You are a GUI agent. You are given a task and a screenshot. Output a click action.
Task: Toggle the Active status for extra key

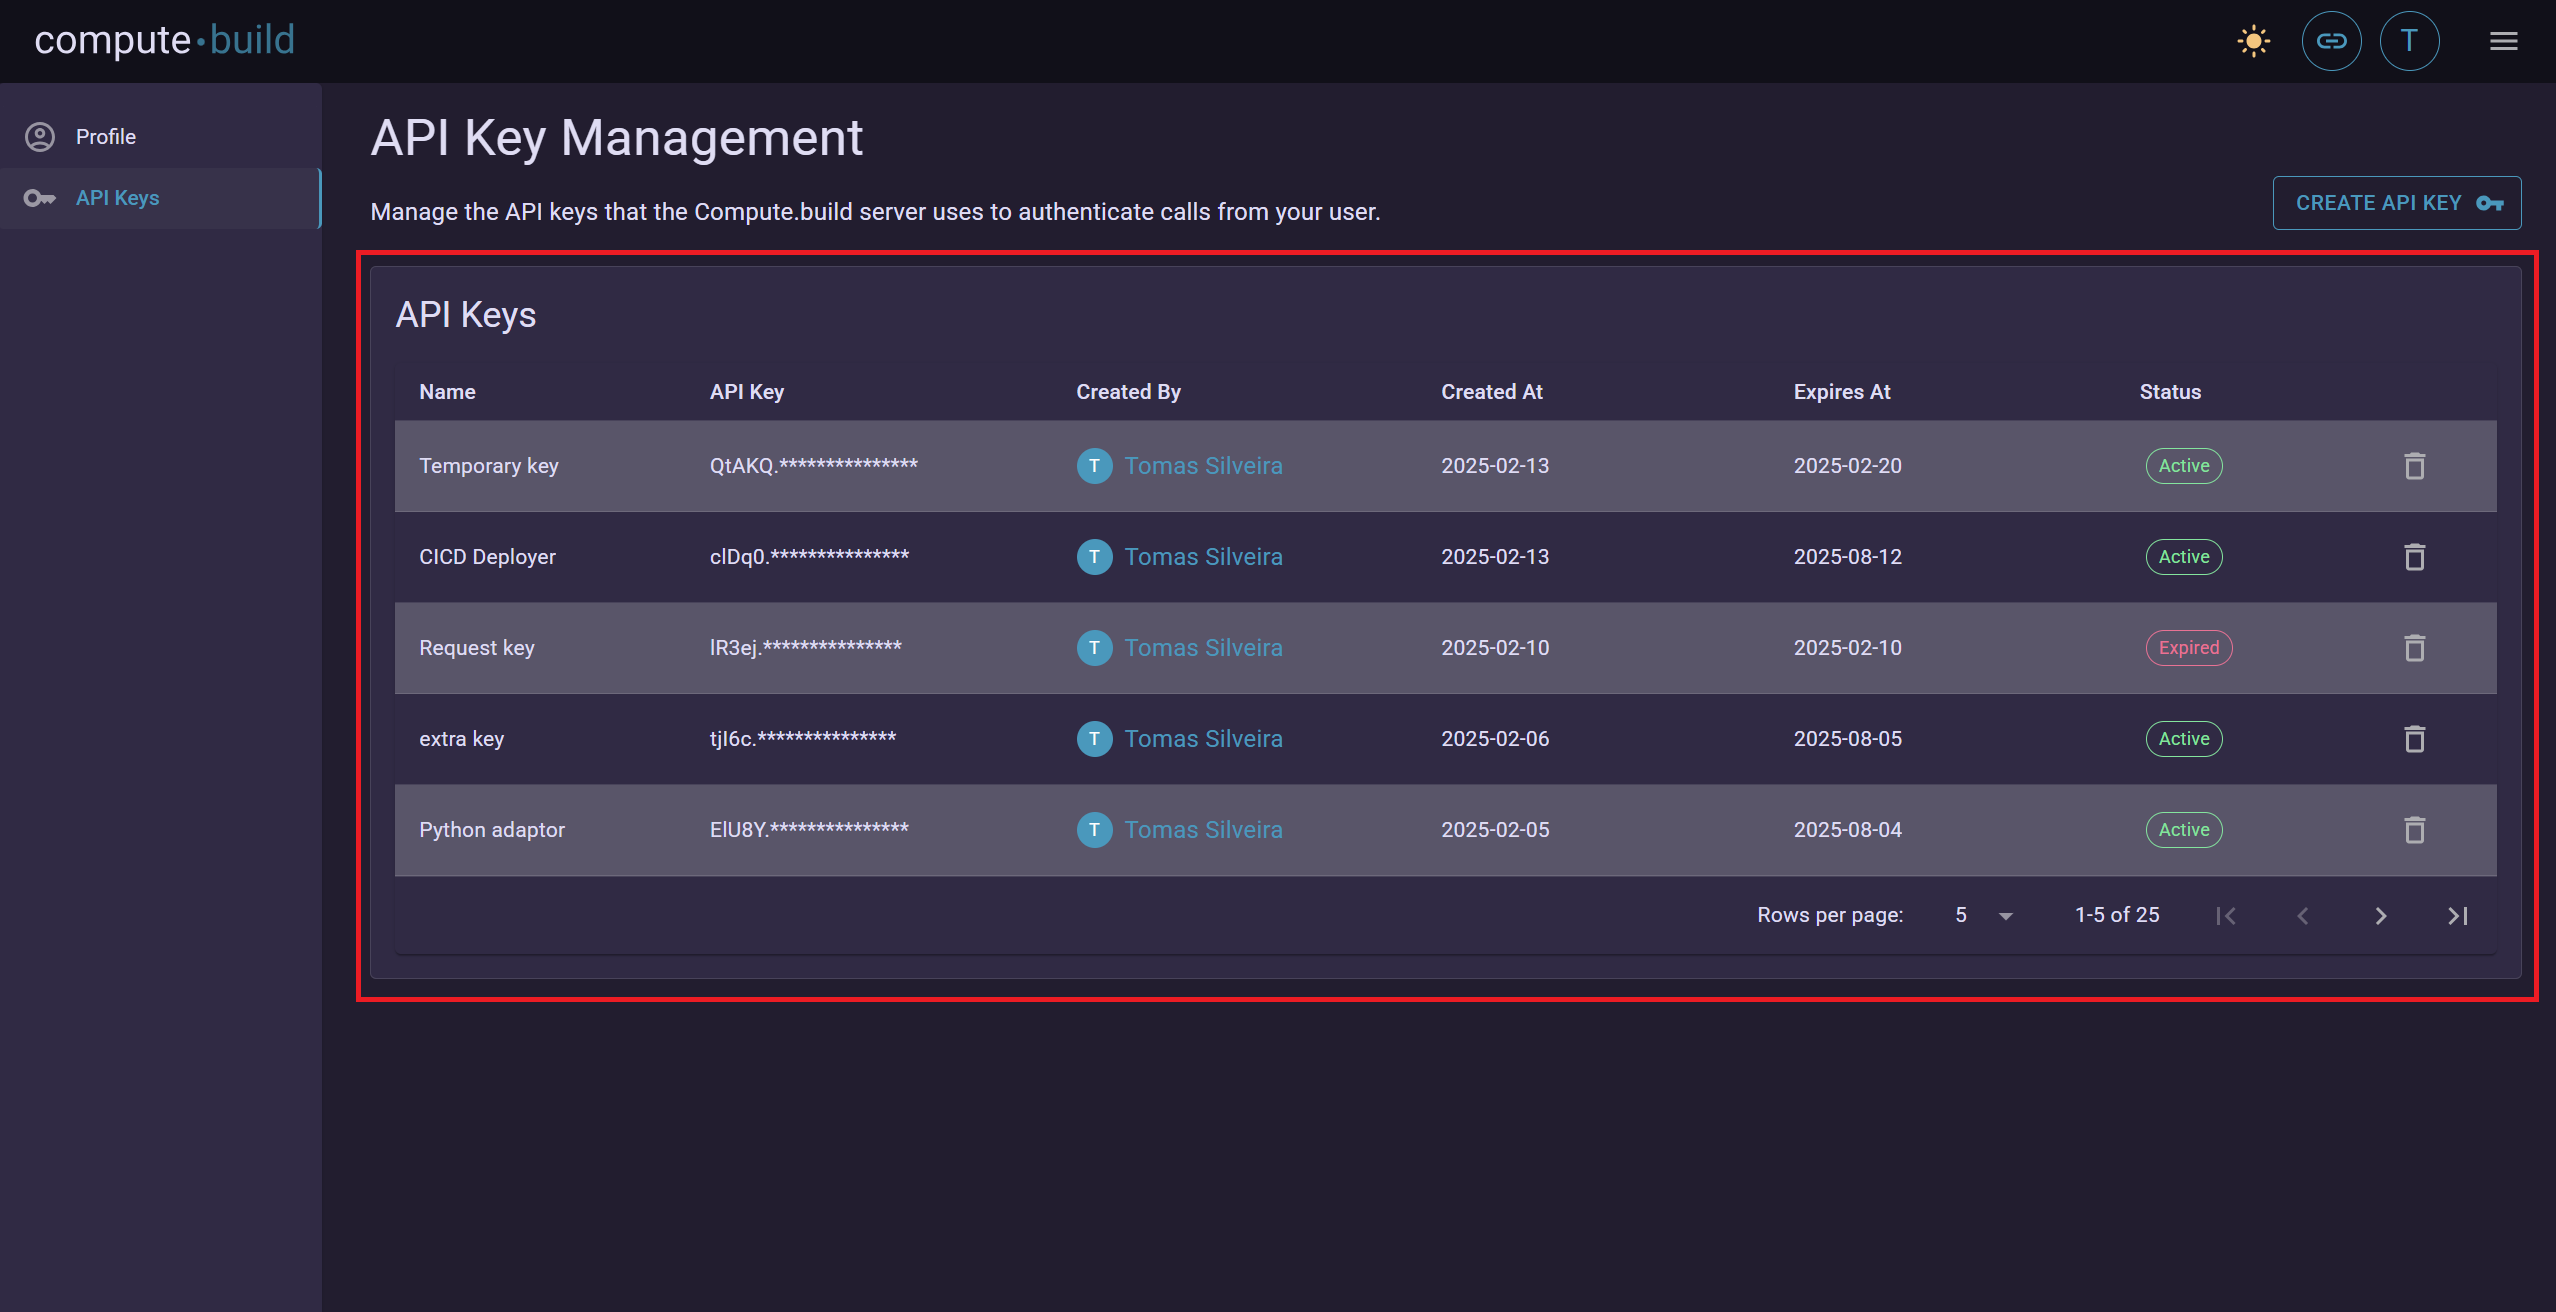[x=2183, y=739]
